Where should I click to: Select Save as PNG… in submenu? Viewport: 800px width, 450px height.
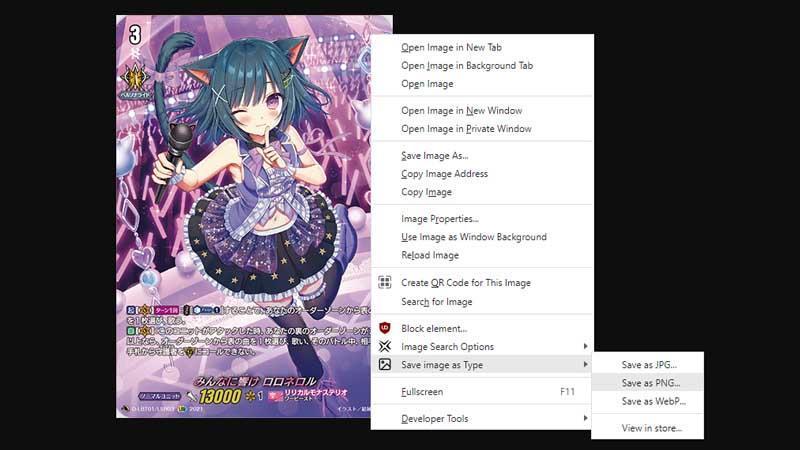click(647, 383)
